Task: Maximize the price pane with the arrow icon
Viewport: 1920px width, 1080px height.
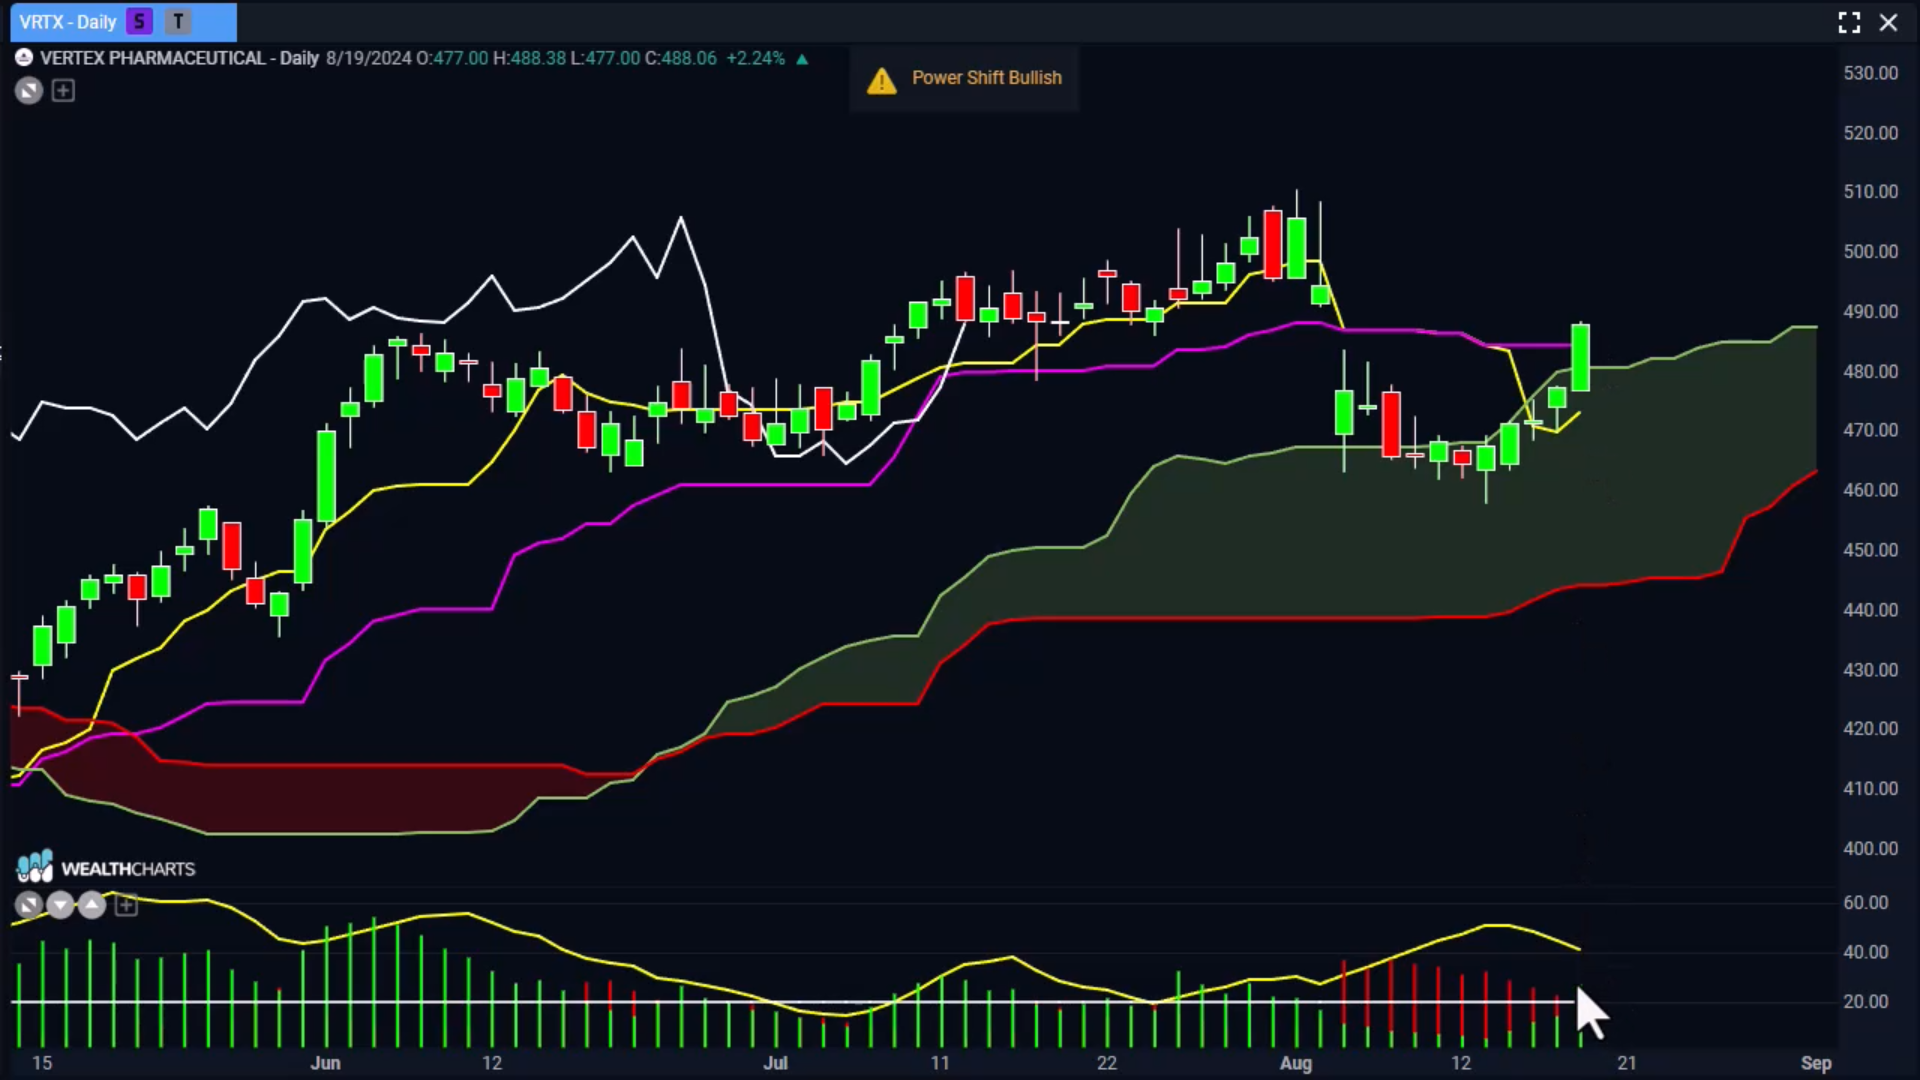Action: point(28,91)
